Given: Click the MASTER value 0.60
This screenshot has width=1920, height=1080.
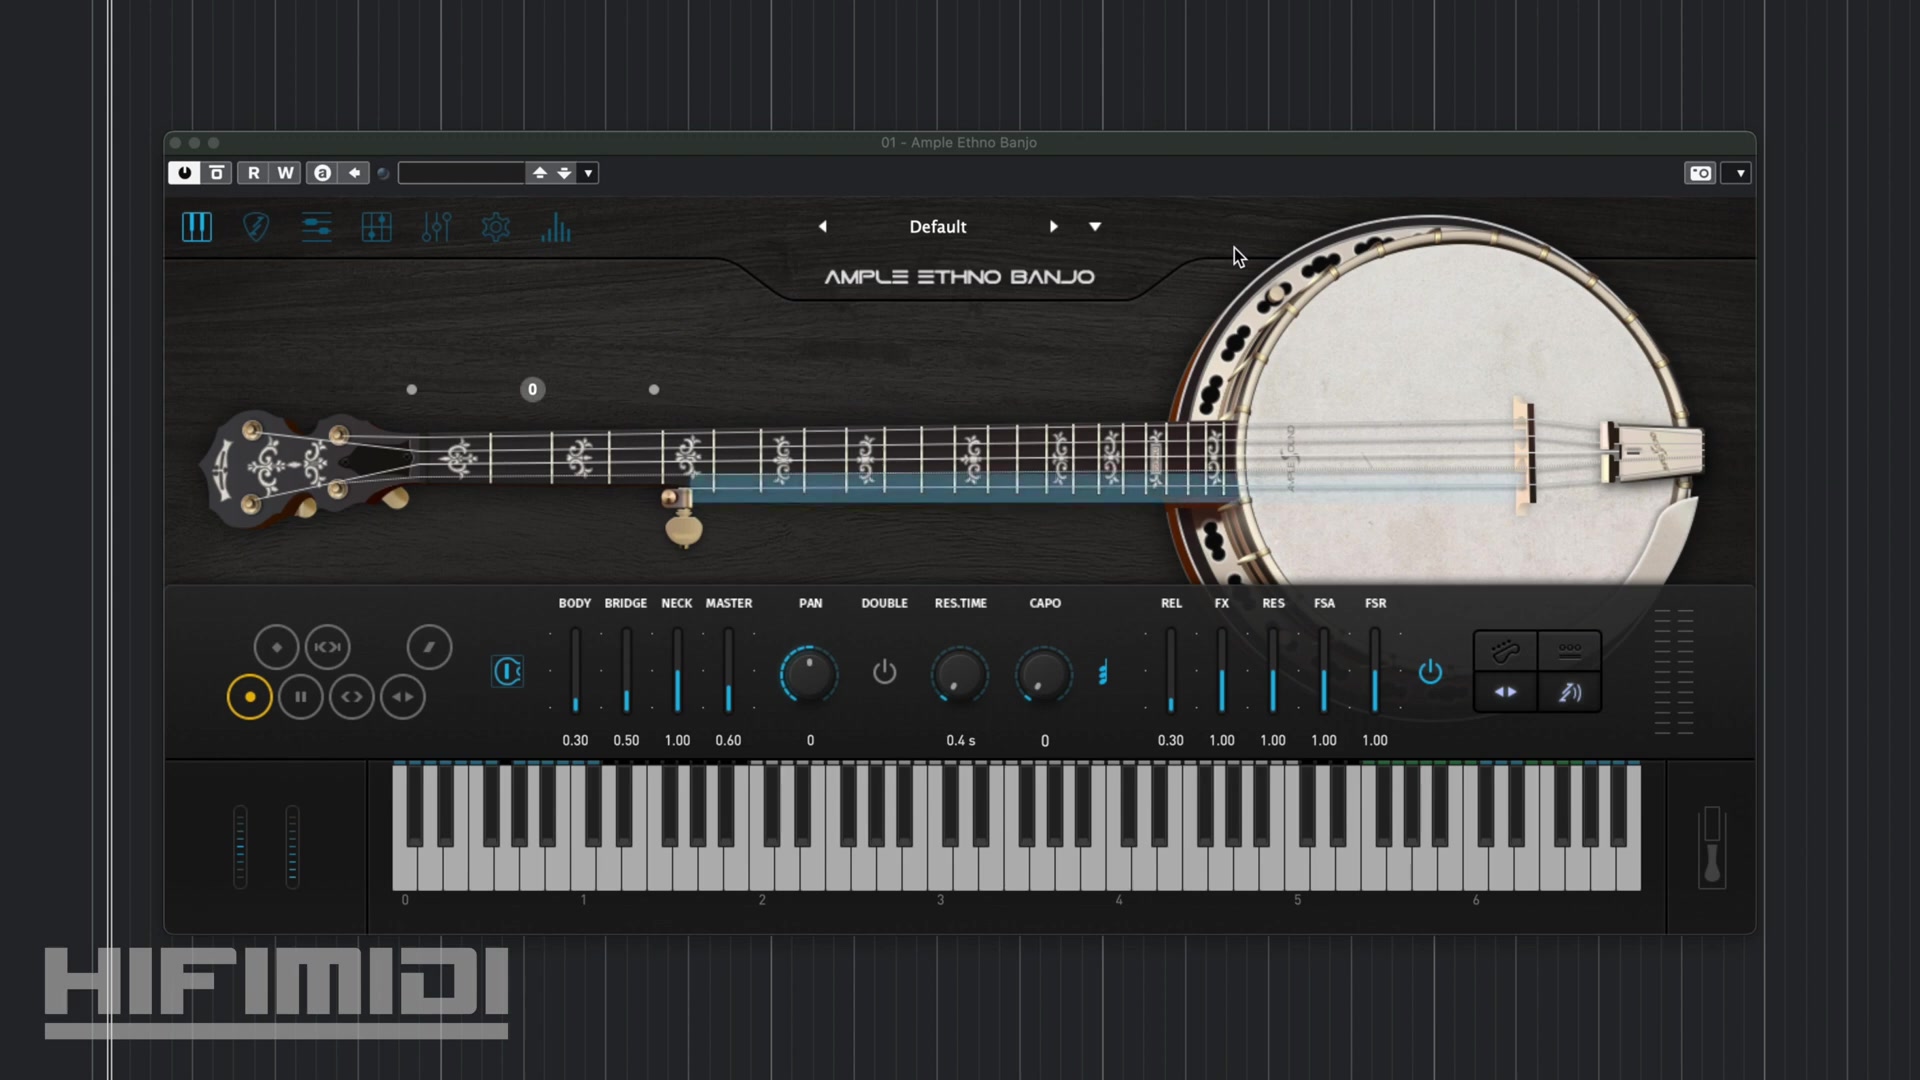Looking at the screenshot, I should 728,741.
